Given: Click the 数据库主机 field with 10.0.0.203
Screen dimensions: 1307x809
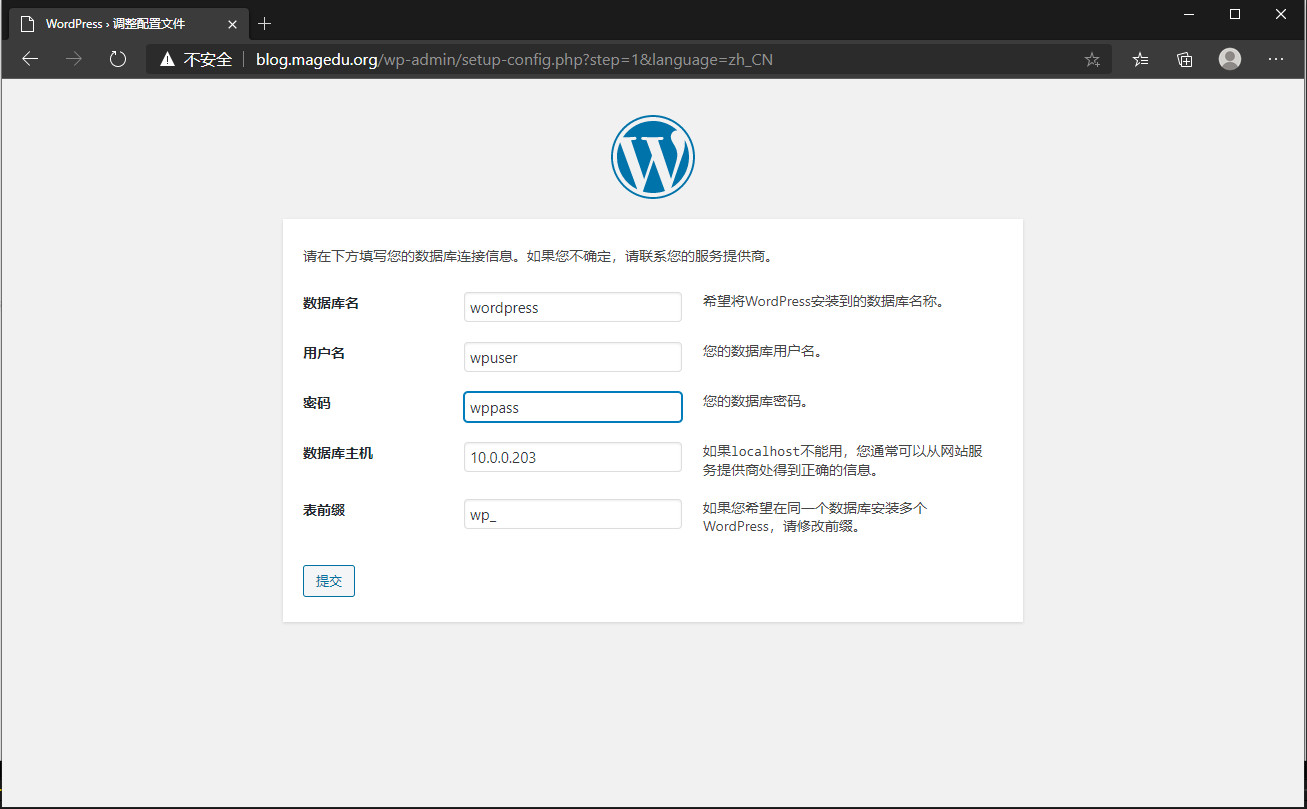Looking at the screenshot, I should pos(573,457).
